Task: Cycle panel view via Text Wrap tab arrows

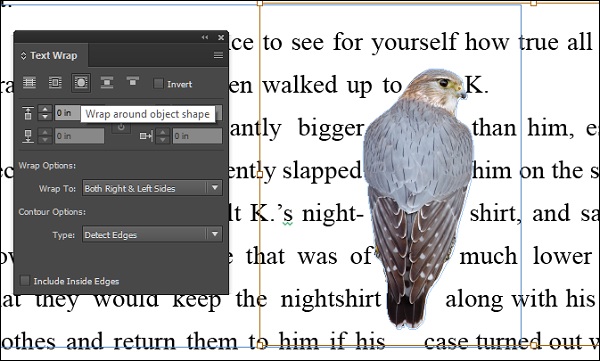Action: (x=23, y=56)
